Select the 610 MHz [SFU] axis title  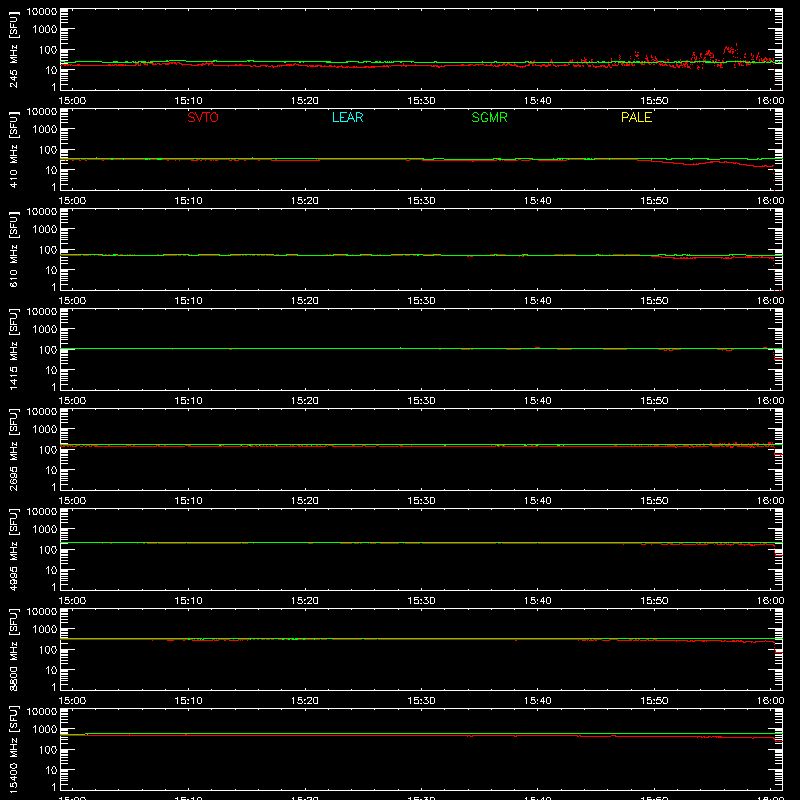pos(14,249)
